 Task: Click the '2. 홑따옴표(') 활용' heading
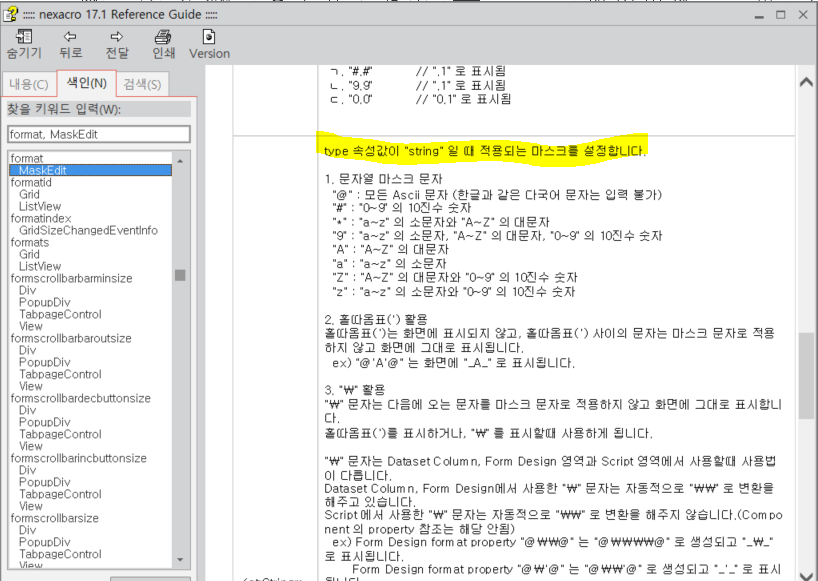pos(376,319)
